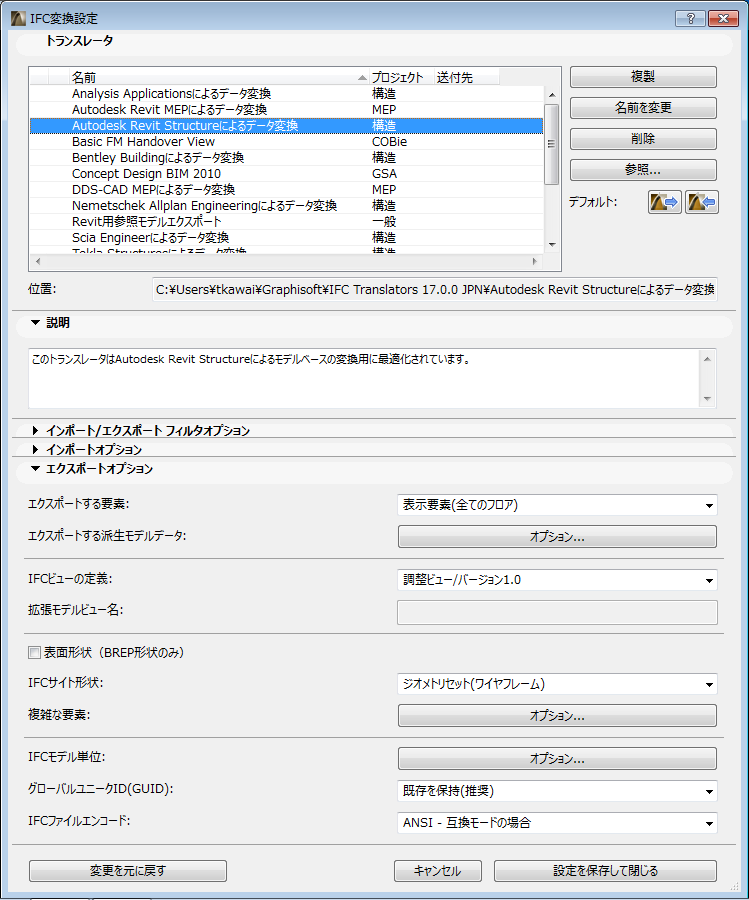Select Revit用参照モデルエクスポート translator

pos(286,222)
